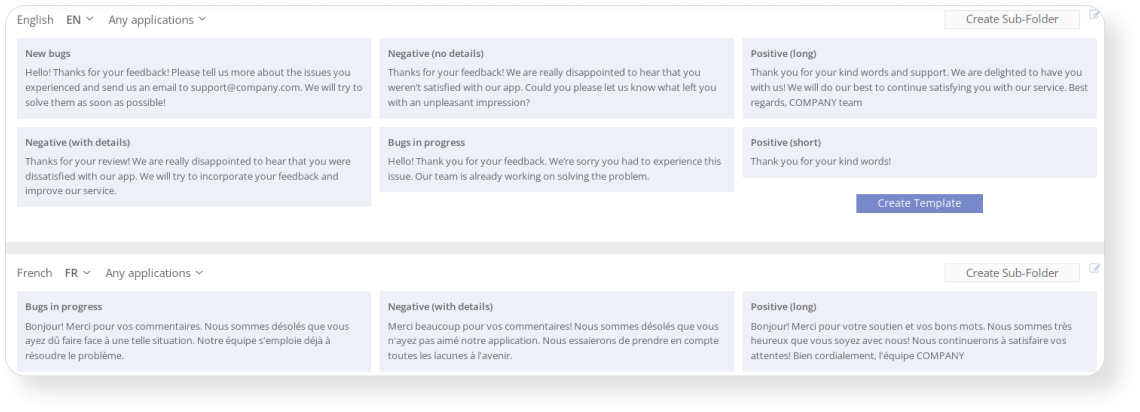The image size is (1140, 412).
Task: Click Create Sub-Folder in English section
Action: click(1012, 20)
